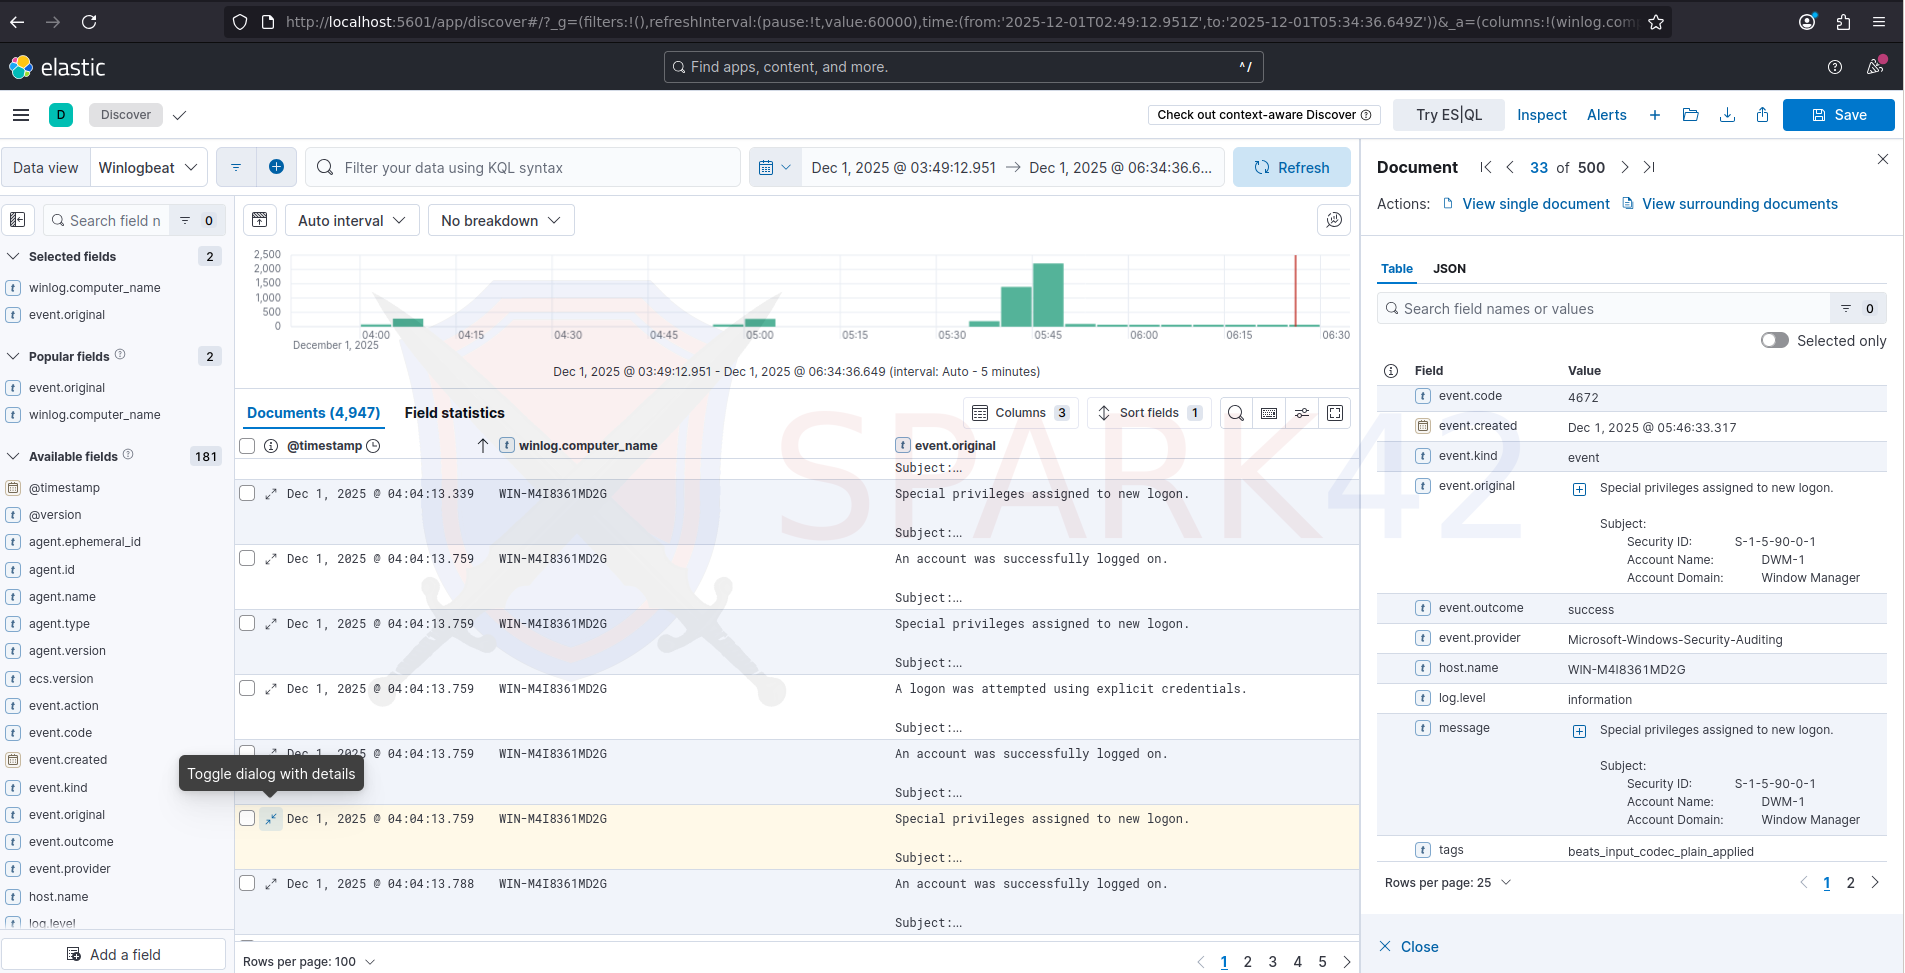Focus the KQL query input field
Image resolution: width=1905 pixels, height=973 pixels.
[535, 167]
